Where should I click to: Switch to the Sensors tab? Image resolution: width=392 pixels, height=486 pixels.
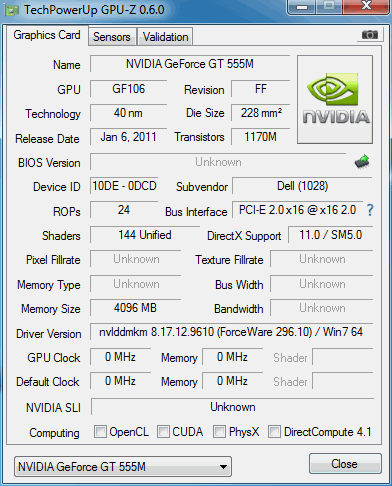click(x=112, y=37)
